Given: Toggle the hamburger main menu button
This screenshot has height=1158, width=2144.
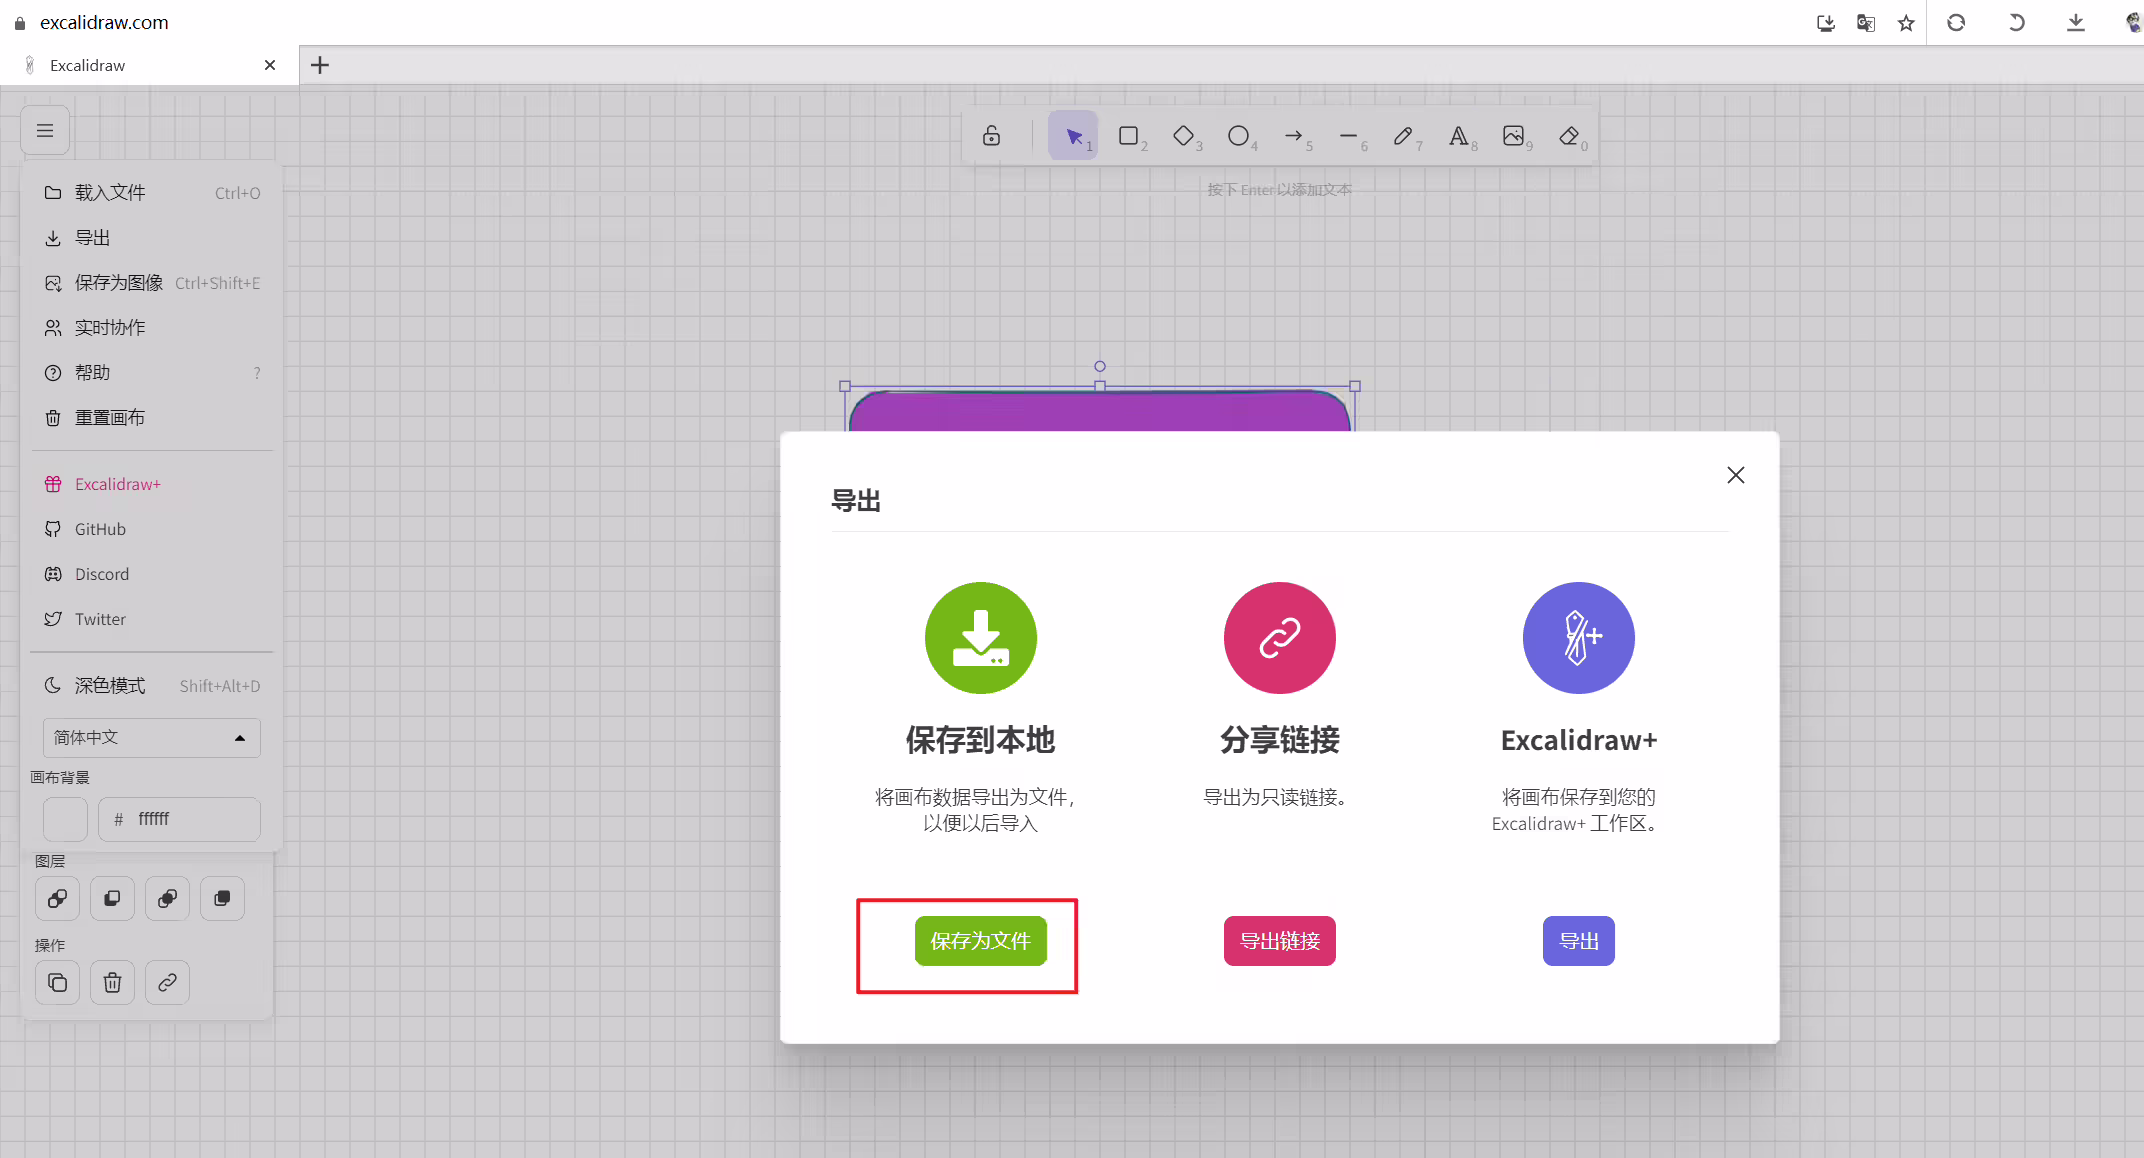Looking at the screenshot, I should 45,130.
